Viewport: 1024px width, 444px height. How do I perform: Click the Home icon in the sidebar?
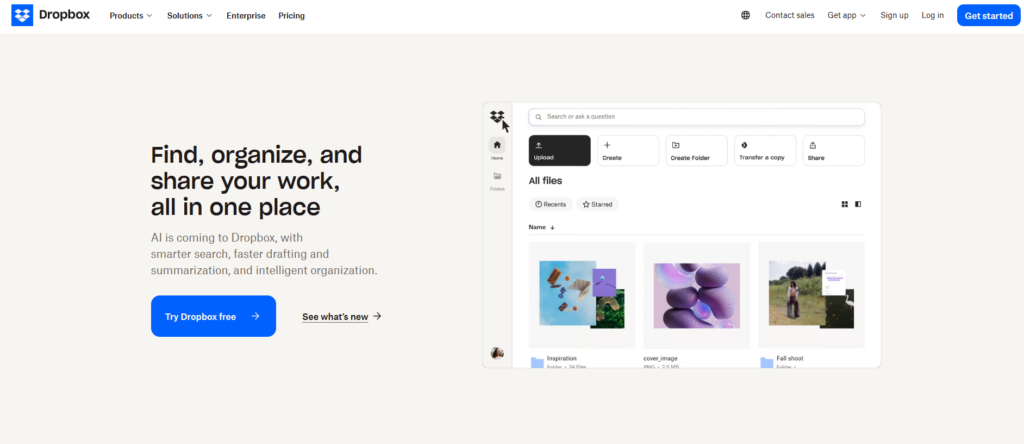[x=497, y=146]
